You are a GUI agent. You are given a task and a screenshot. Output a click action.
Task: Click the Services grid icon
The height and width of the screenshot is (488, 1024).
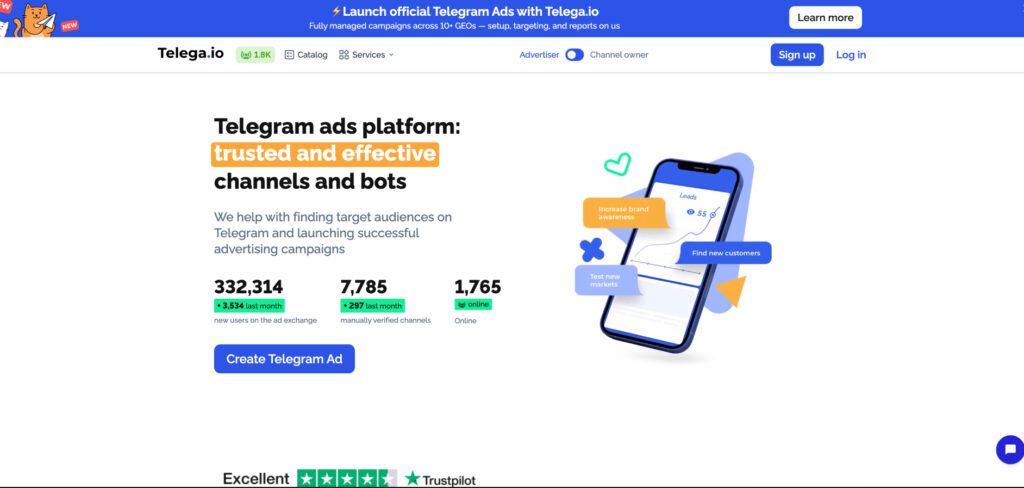point(344,55)
